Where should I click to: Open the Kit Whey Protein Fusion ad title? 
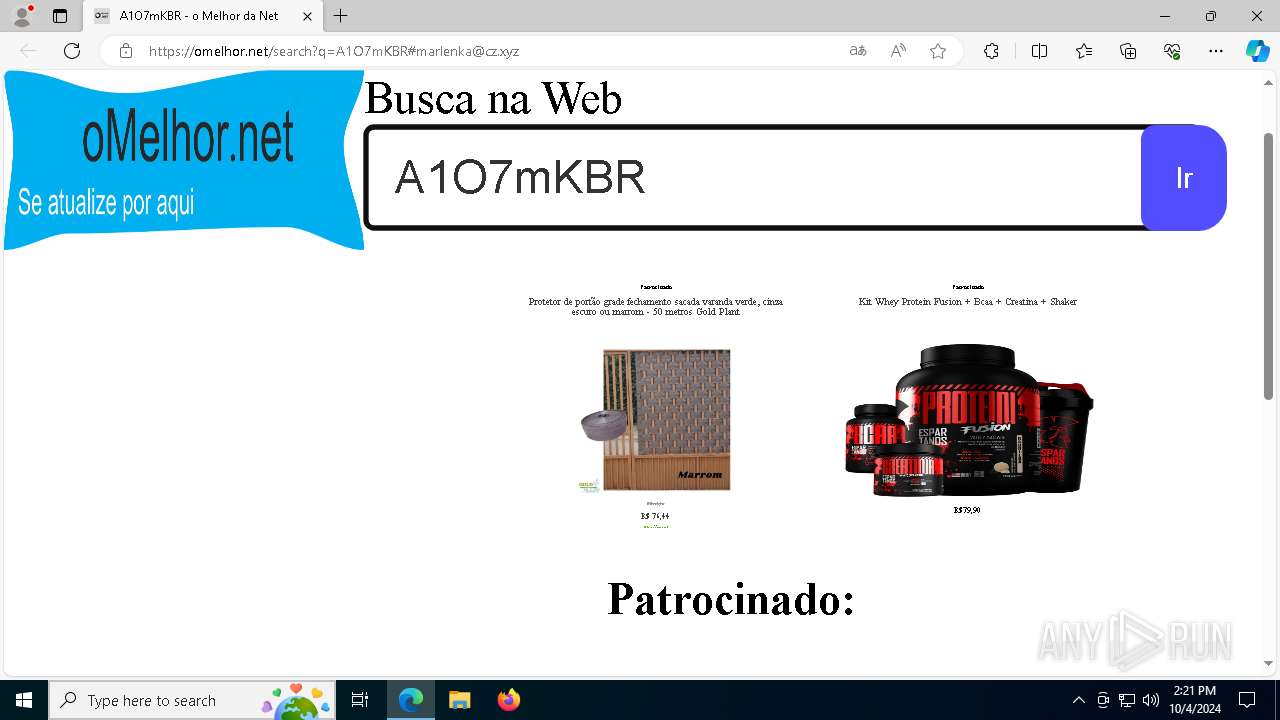[967, 301]
